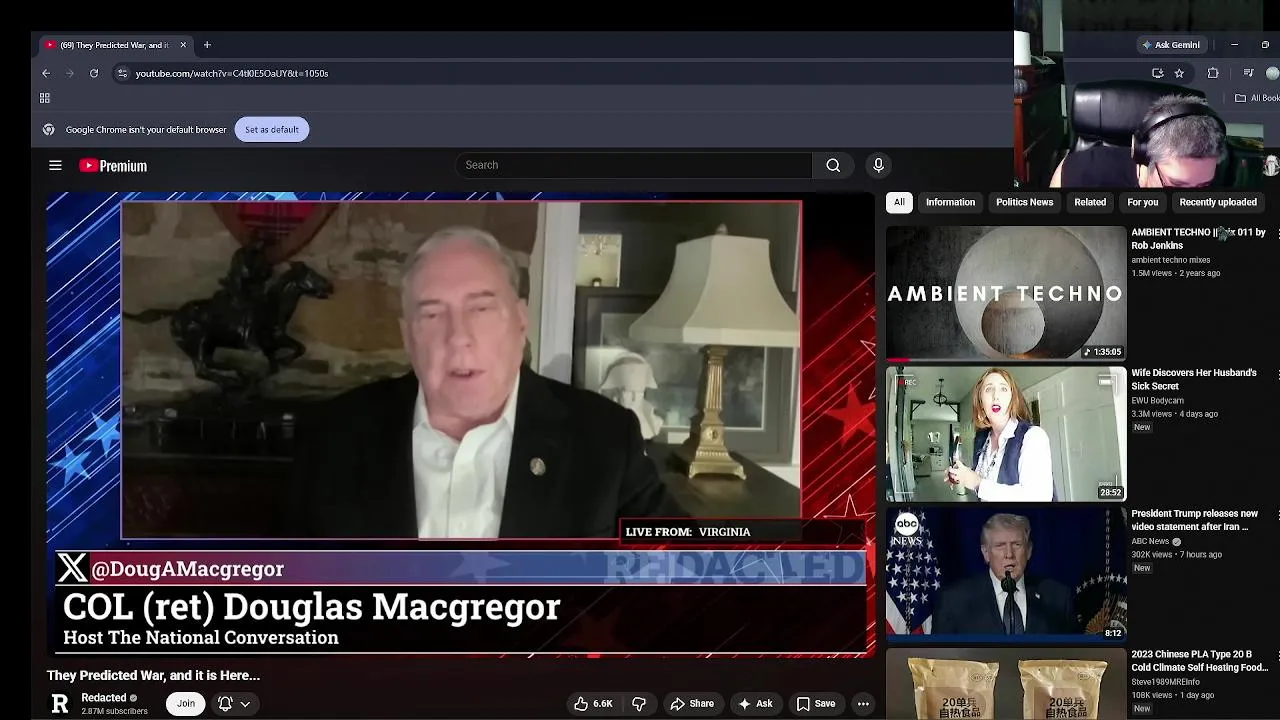Open the Redacted channel avatar
1280x720 pixels.
(60, 704)
